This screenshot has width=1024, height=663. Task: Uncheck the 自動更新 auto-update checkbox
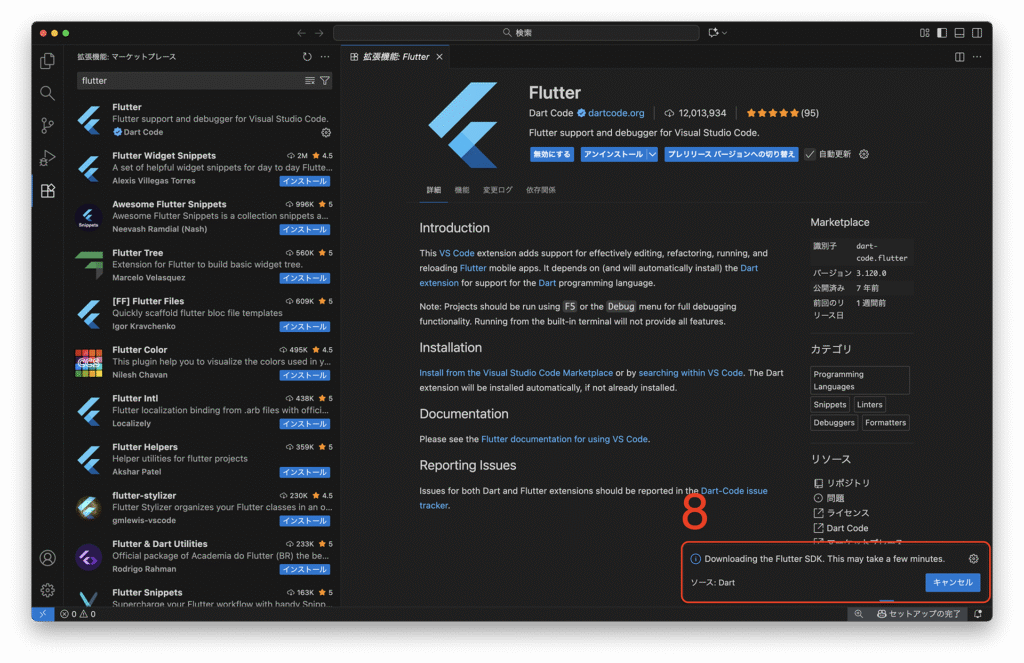click(x=810, y=155)
